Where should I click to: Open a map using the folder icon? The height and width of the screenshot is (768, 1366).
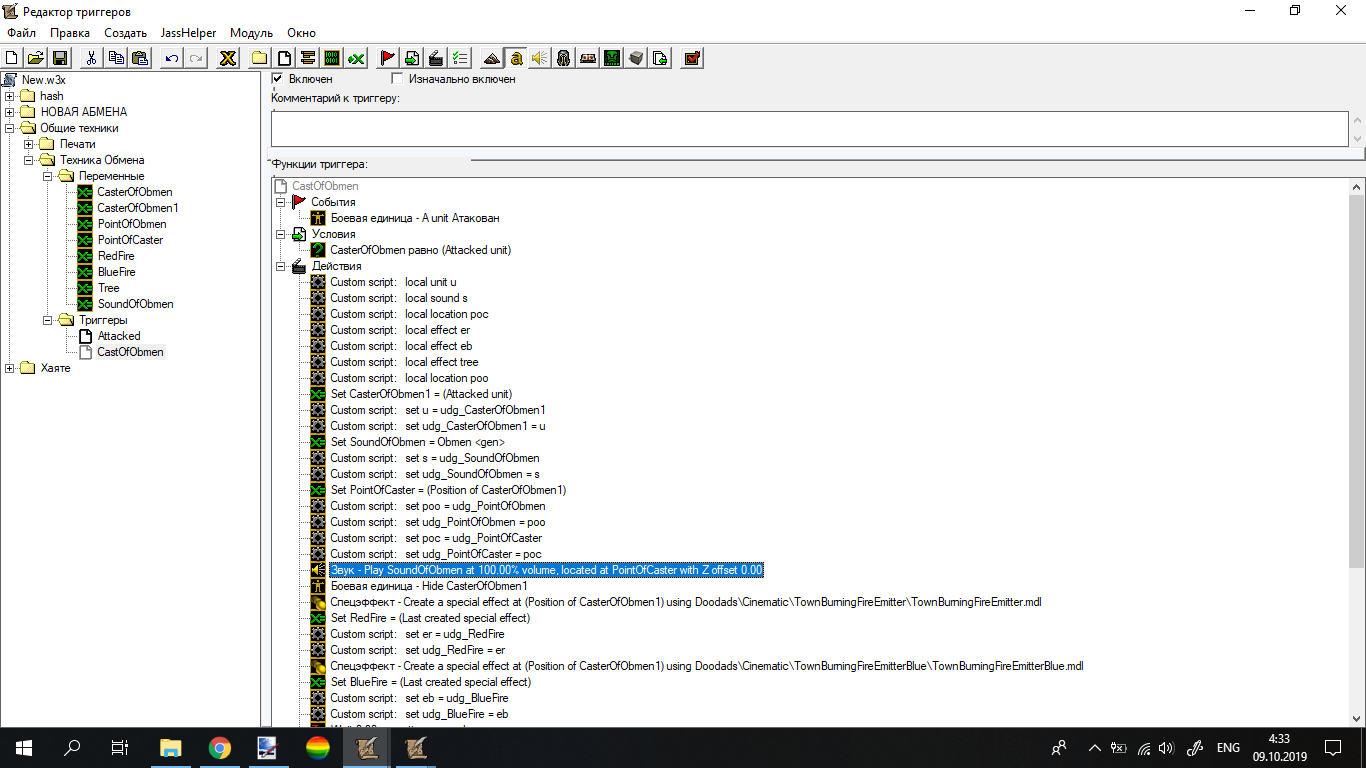(x=36, y=58)
